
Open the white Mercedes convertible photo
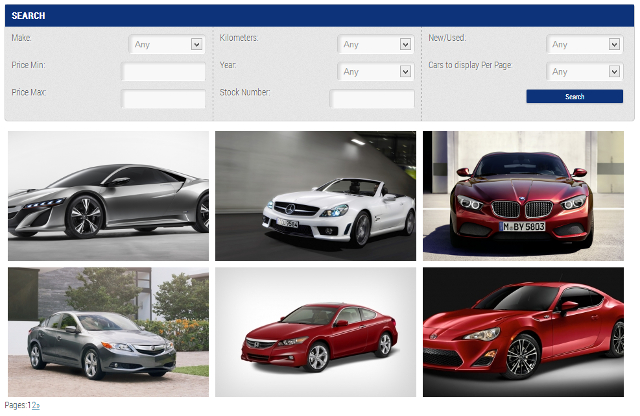click(x=316, y=196)
